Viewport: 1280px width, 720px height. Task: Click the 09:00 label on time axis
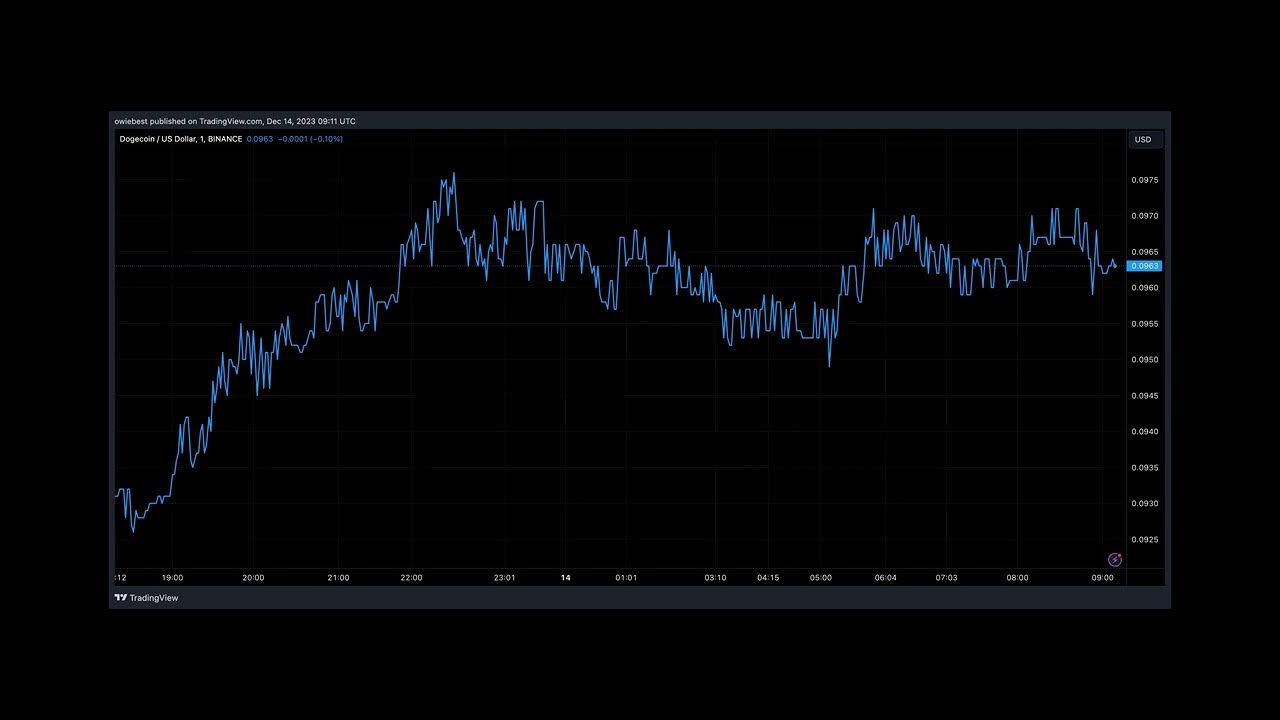pos(1102,578)
